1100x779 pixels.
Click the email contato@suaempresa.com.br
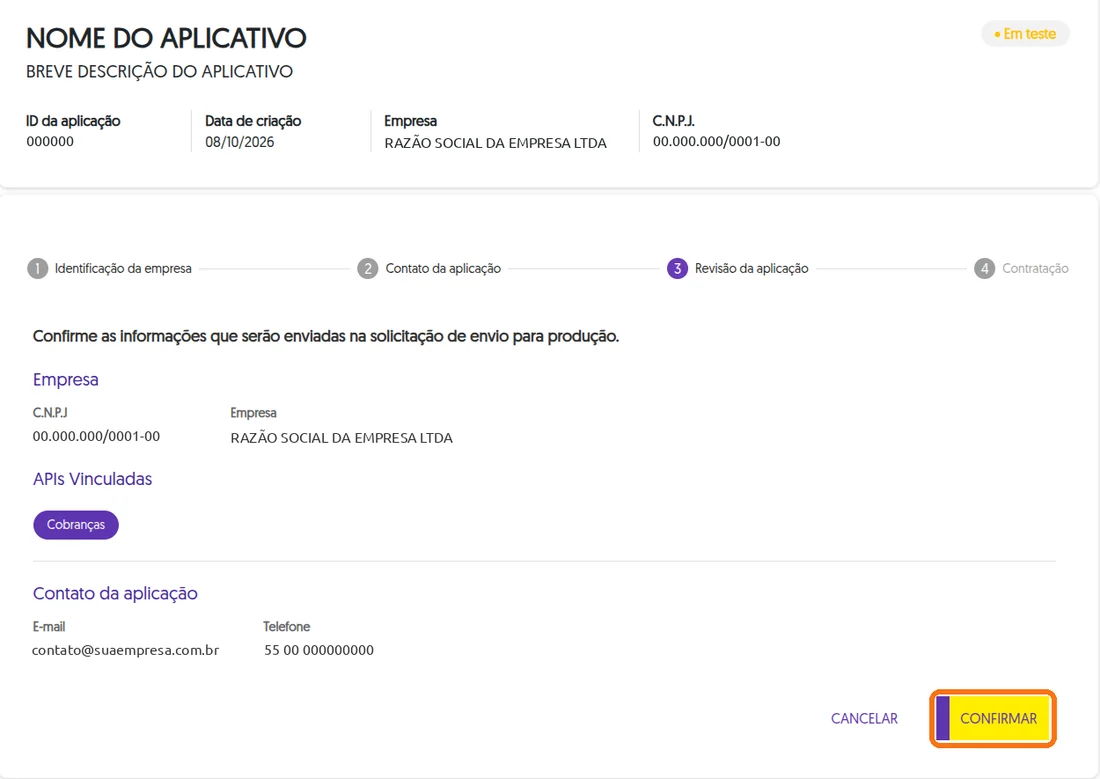(x=126, y=650)
